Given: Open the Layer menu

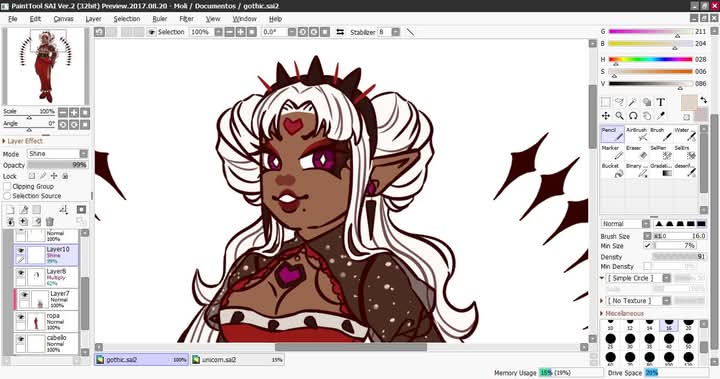Looking at the screenshot, I should pyautogui.click(x=93, y=19).
